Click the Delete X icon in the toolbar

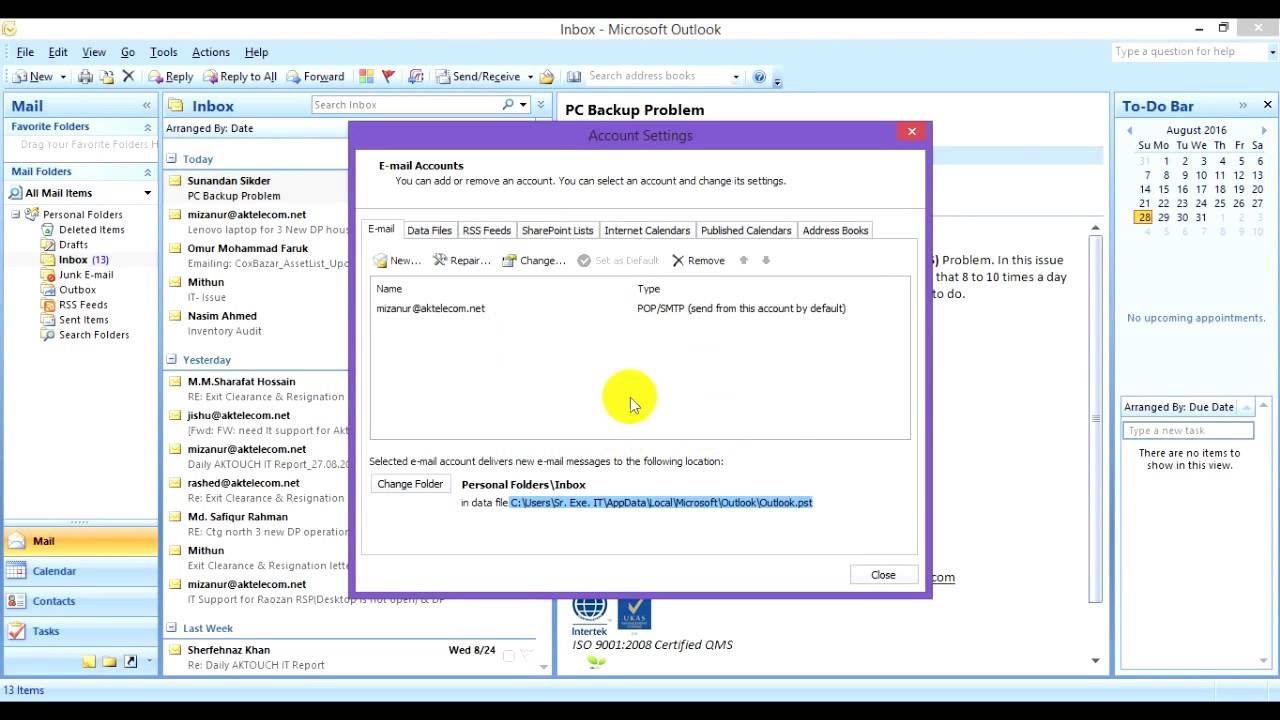pyautogui.click(x=128, y=77)
